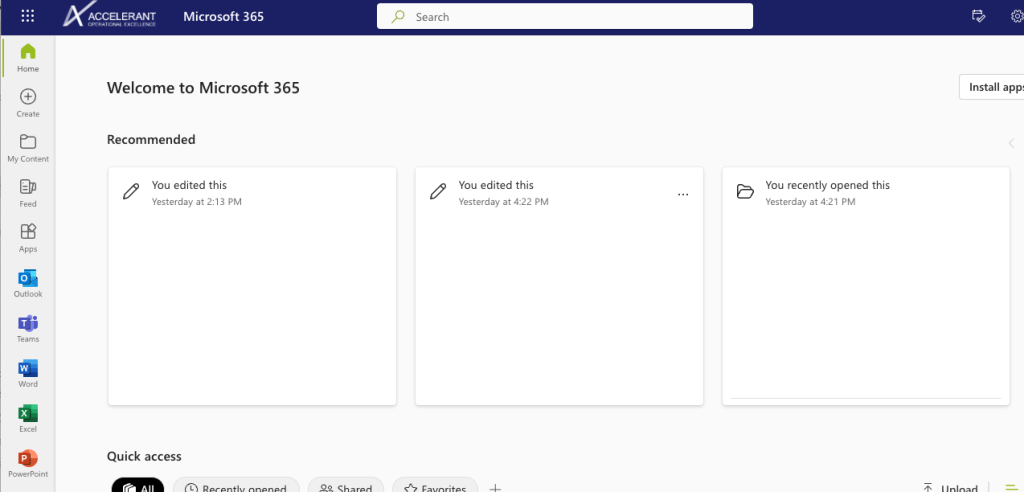
Task: Open the Settings gear in header
Action: pos(1016,16)
